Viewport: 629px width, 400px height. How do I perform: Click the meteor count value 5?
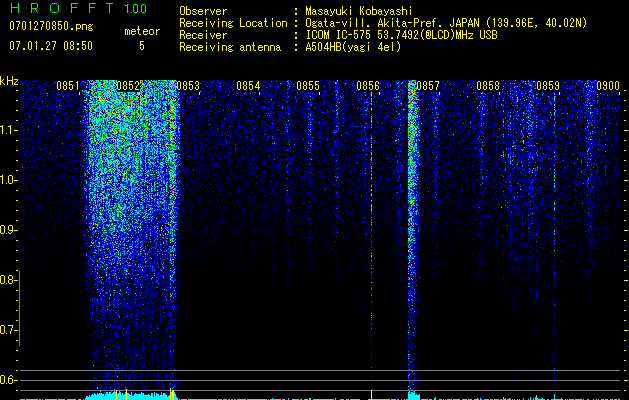point(142,46)
